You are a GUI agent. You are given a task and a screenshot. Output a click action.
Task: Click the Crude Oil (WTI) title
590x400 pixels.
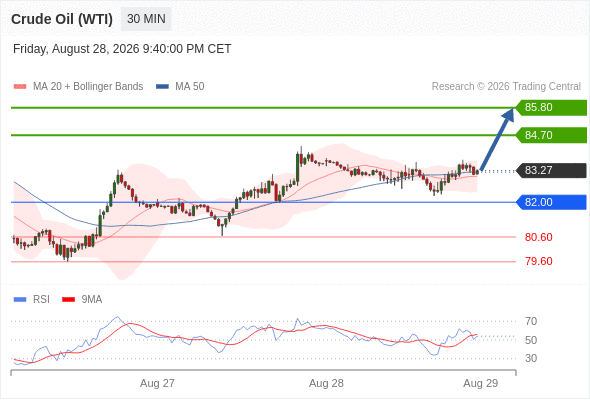point(62,19)
